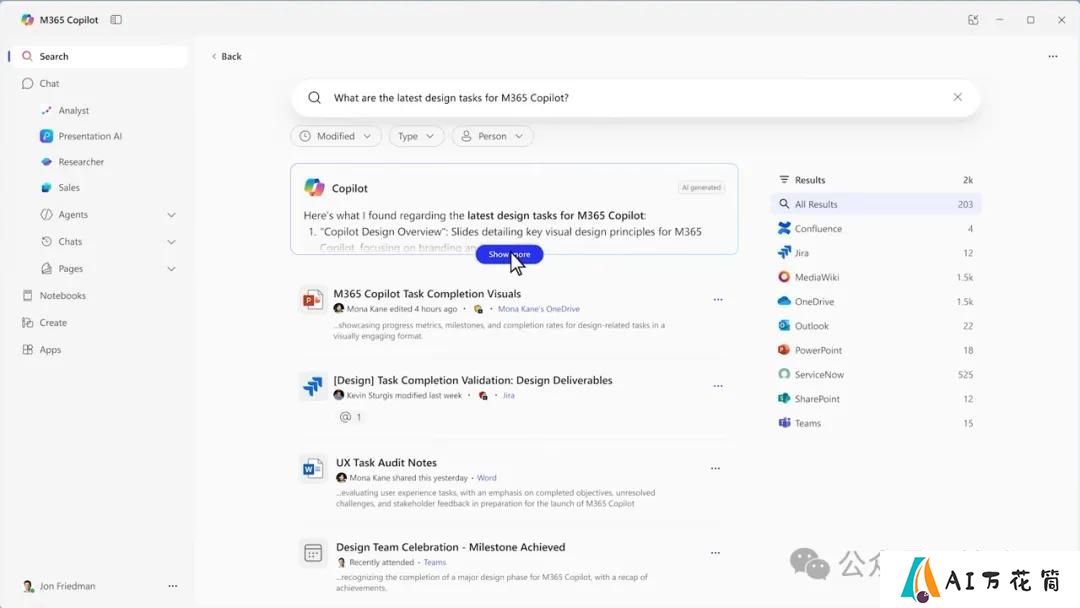Filter results by ServiceNow
The width and height of the screenshot is (1080, 608).
point(875,375)
